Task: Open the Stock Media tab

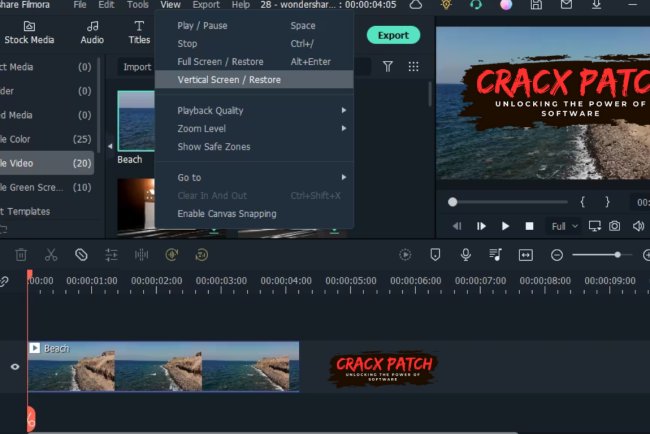Action: click(29, 33)
